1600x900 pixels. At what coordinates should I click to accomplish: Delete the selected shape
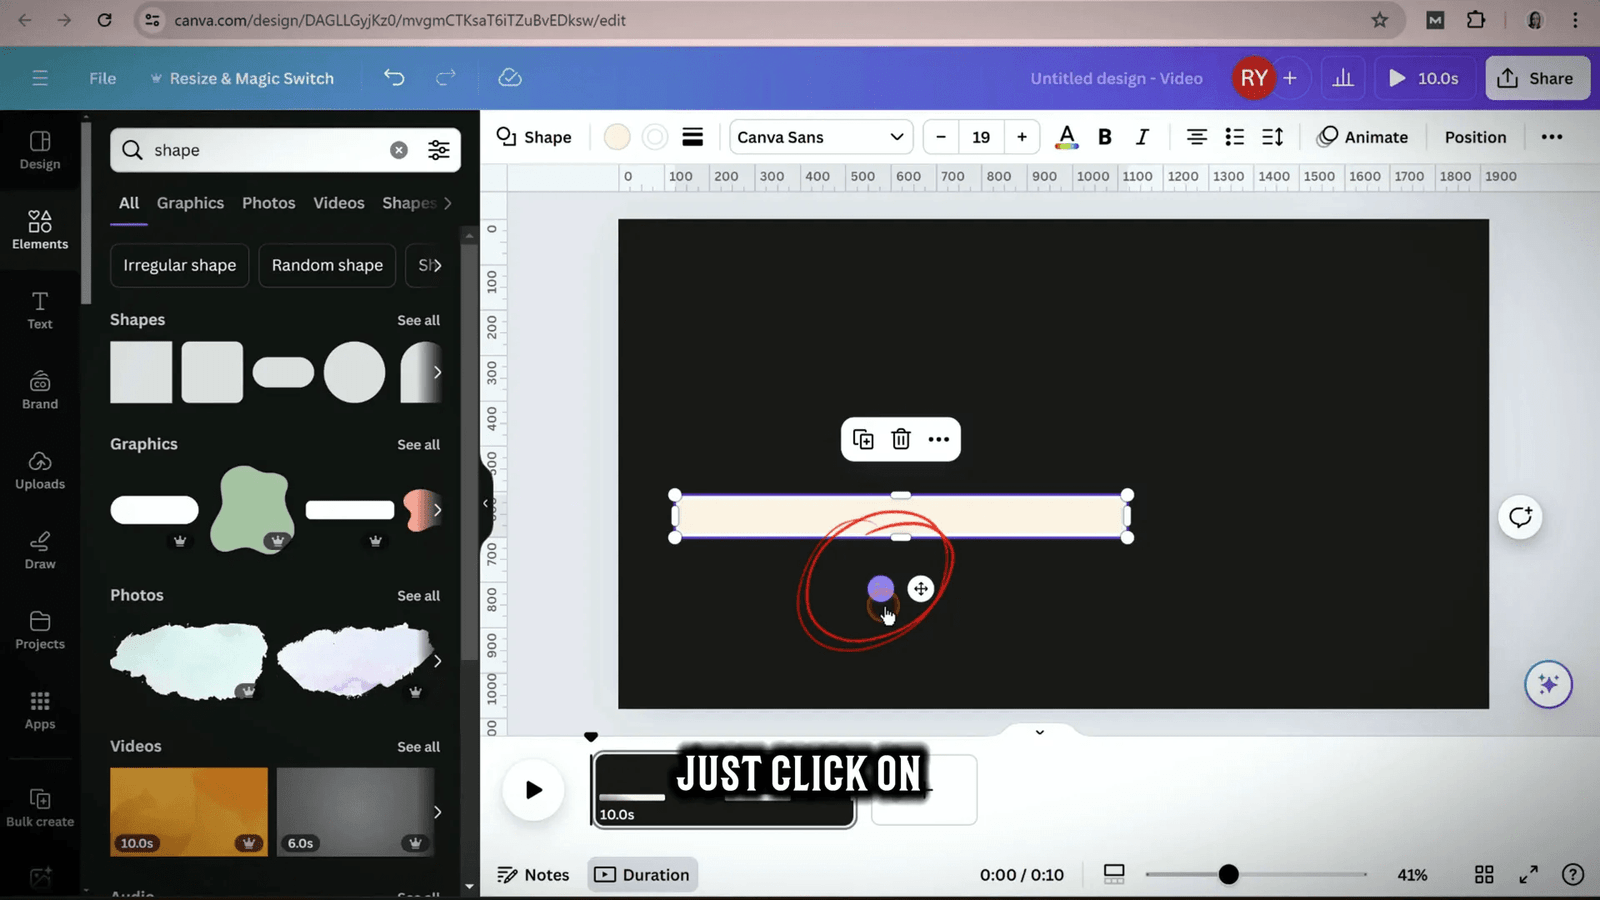click(901, 439)
